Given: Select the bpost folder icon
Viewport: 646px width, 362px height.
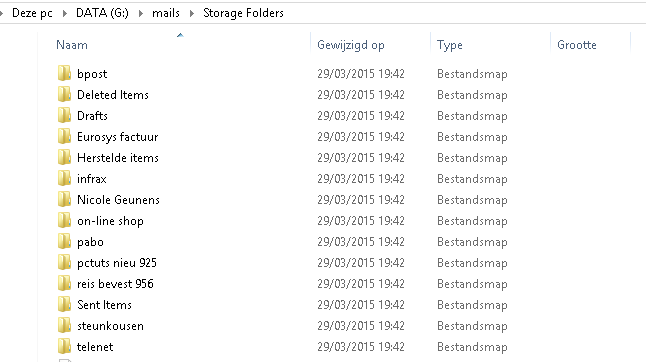Looking at the screenshot, I should coord(64,73).
